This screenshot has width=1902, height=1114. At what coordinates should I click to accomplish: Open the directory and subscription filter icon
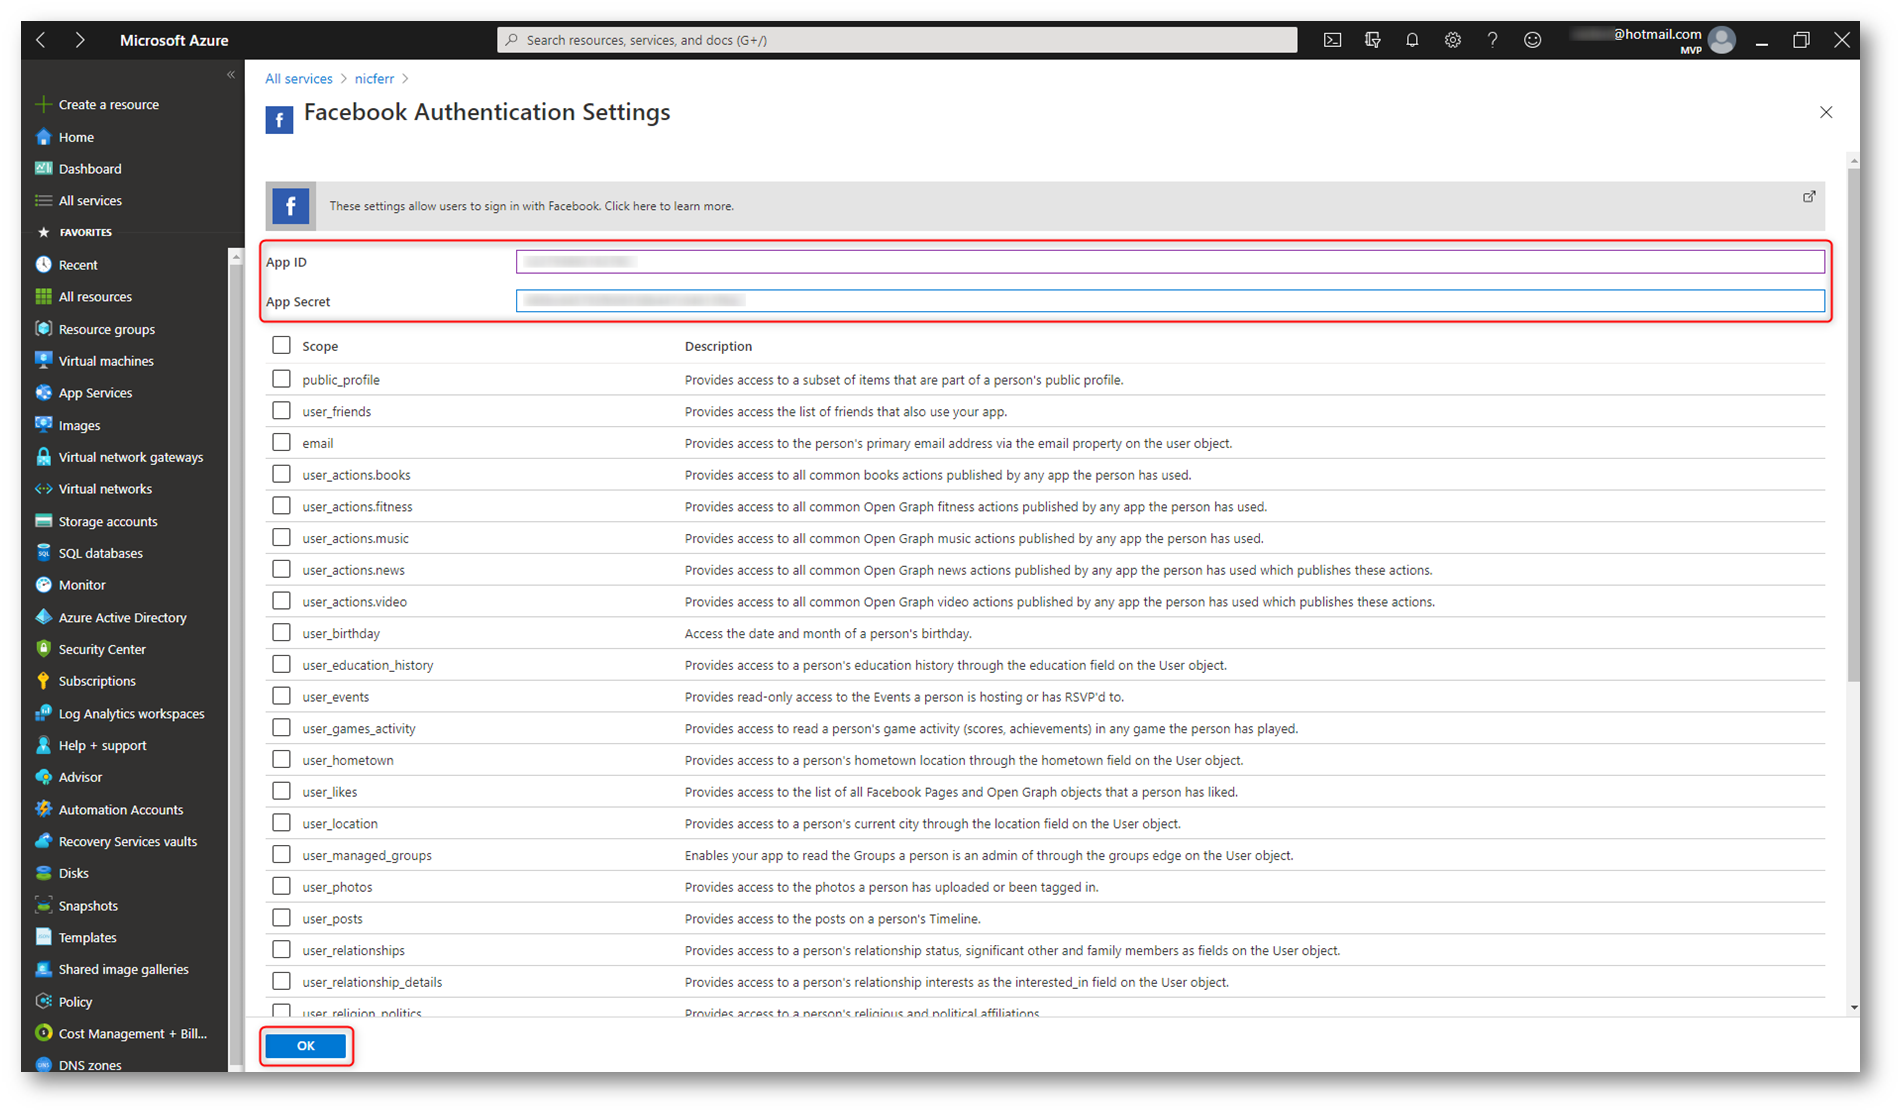coord(1372,40)
